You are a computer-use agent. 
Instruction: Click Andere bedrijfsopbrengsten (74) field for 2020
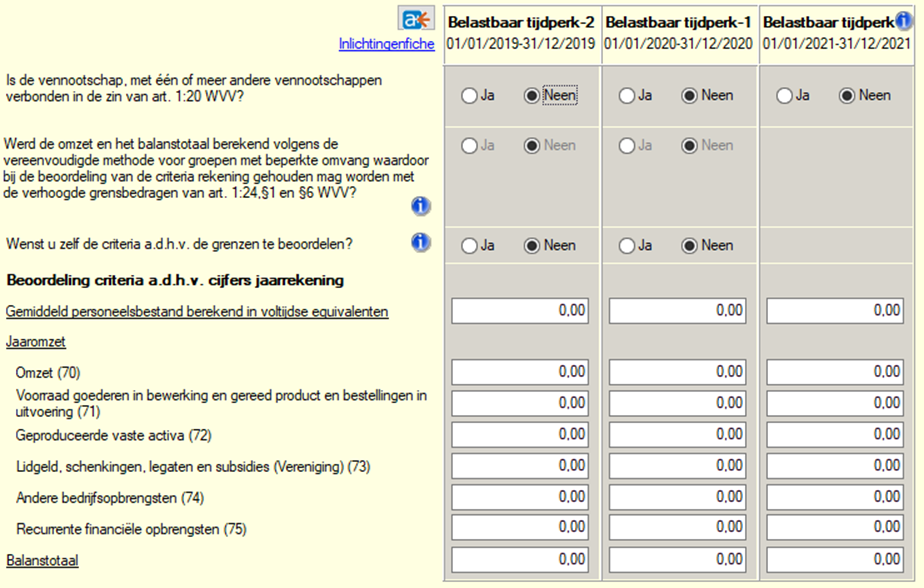(679, 496)
